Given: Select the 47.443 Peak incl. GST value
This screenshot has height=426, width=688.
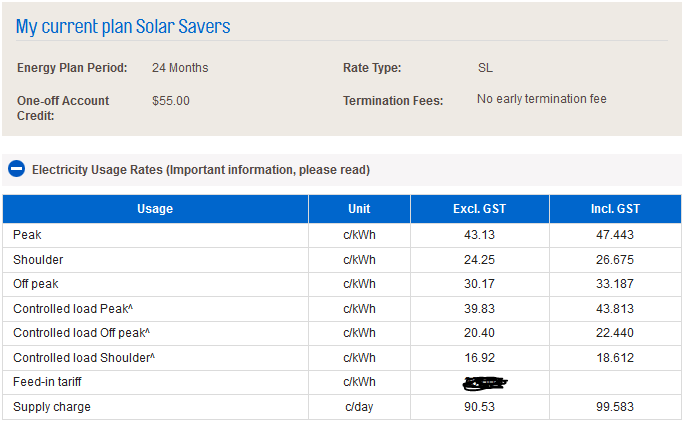Looking at the screenshot, I should click(615, 235).
